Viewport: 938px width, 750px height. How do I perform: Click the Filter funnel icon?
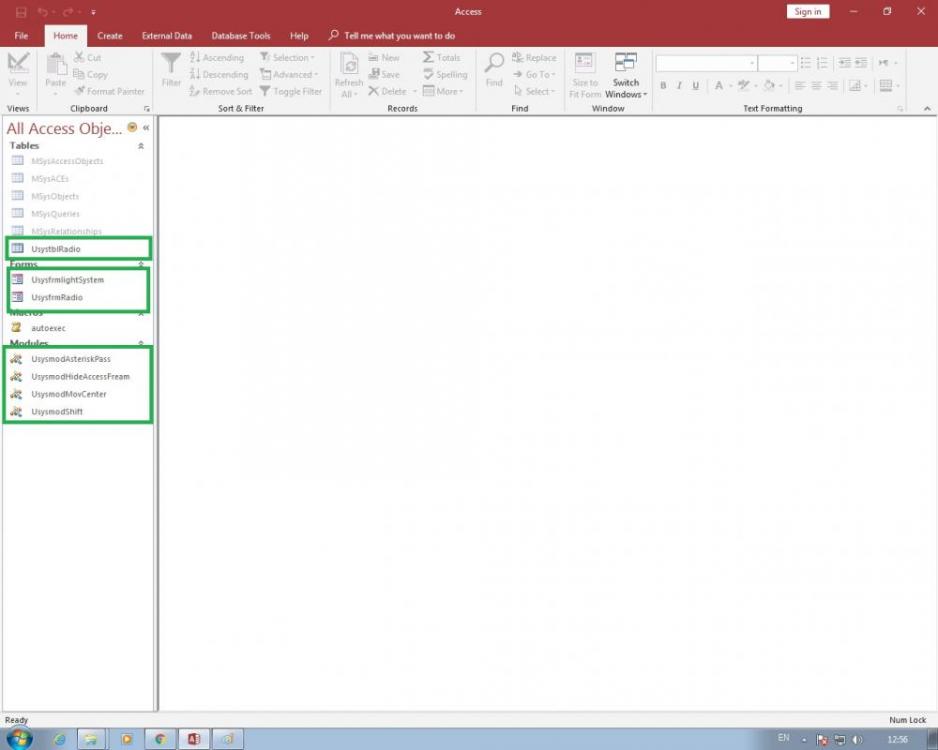coord(170,63)
